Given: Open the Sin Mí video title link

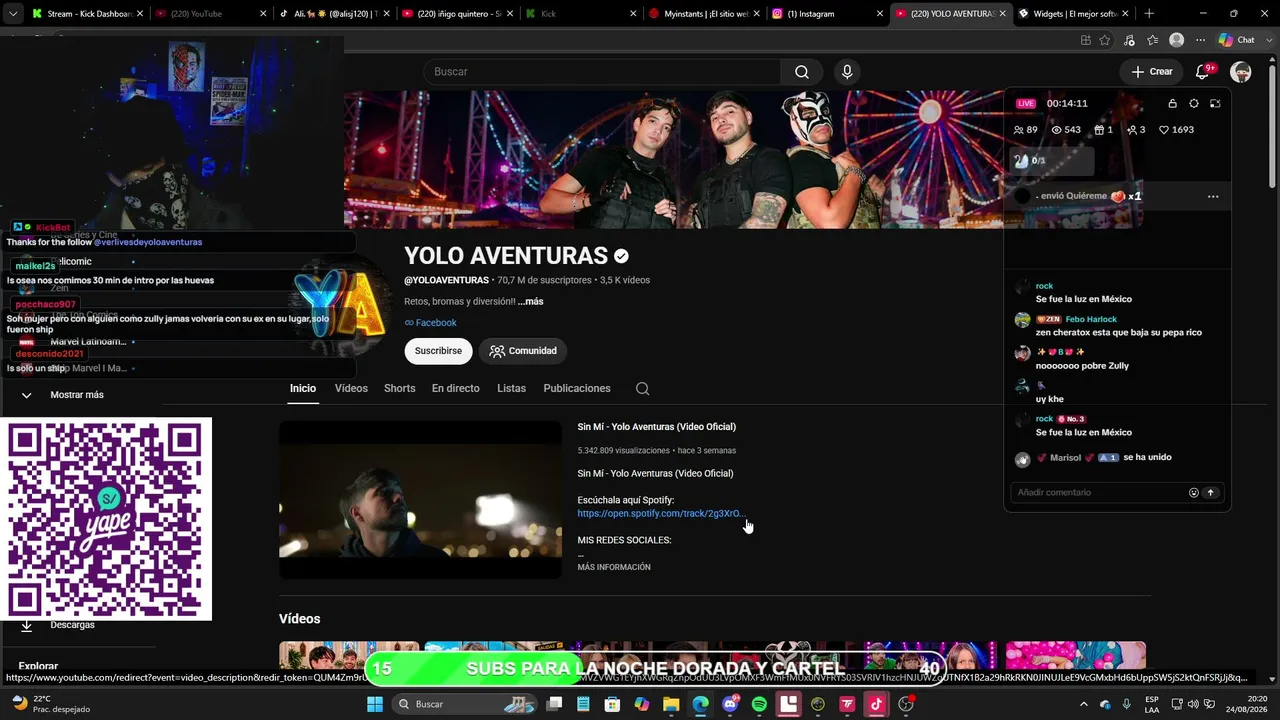Looking at the screenshot, I should point(656,427).
